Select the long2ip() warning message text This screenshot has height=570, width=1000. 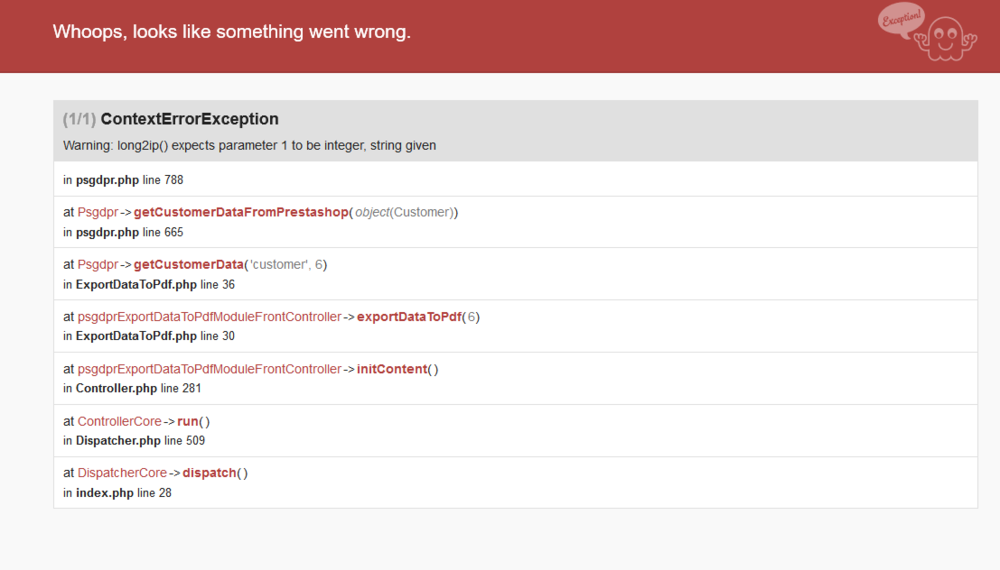click(x=249, y=145)
